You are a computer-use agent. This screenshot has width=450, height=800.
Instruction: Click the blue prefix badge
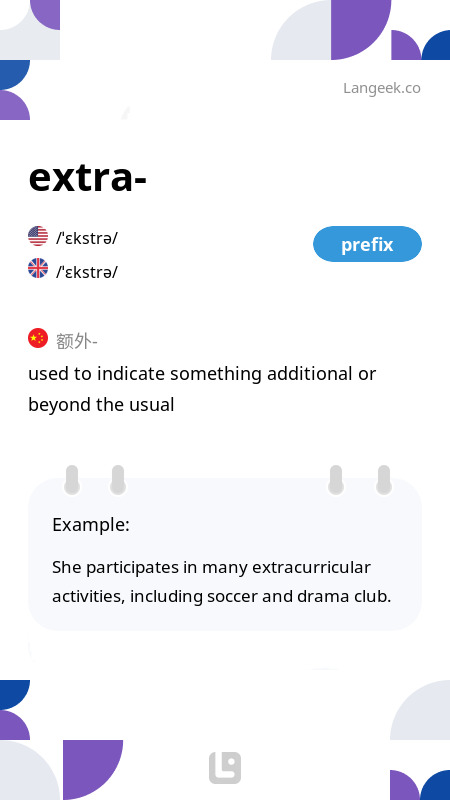coord(367,244)
